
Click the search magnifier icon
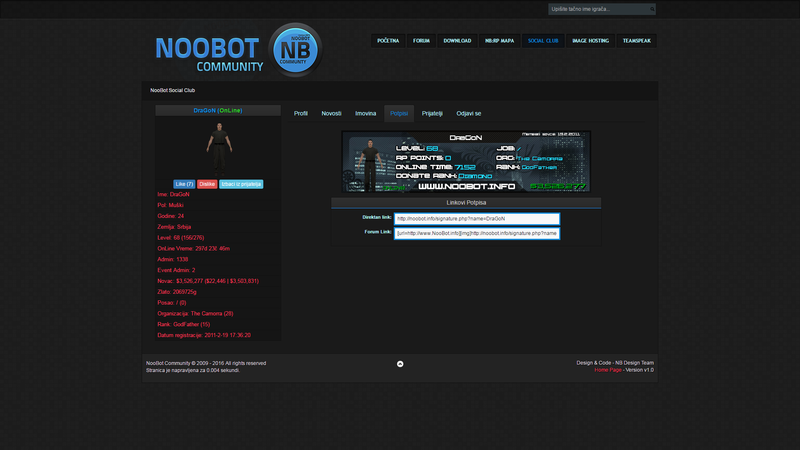click(652, 9)
